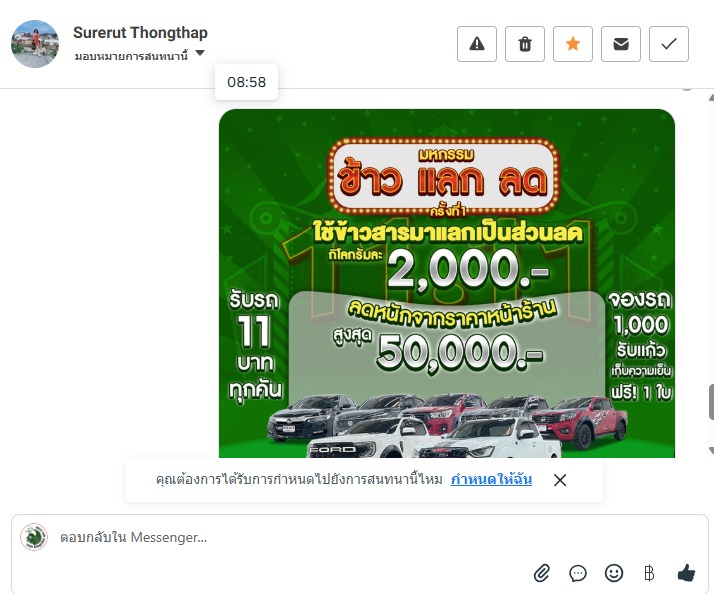This screenshot has height=594, width=714.
Task: Click the conversation scrollbar thumb
Action: pos(711,402)
